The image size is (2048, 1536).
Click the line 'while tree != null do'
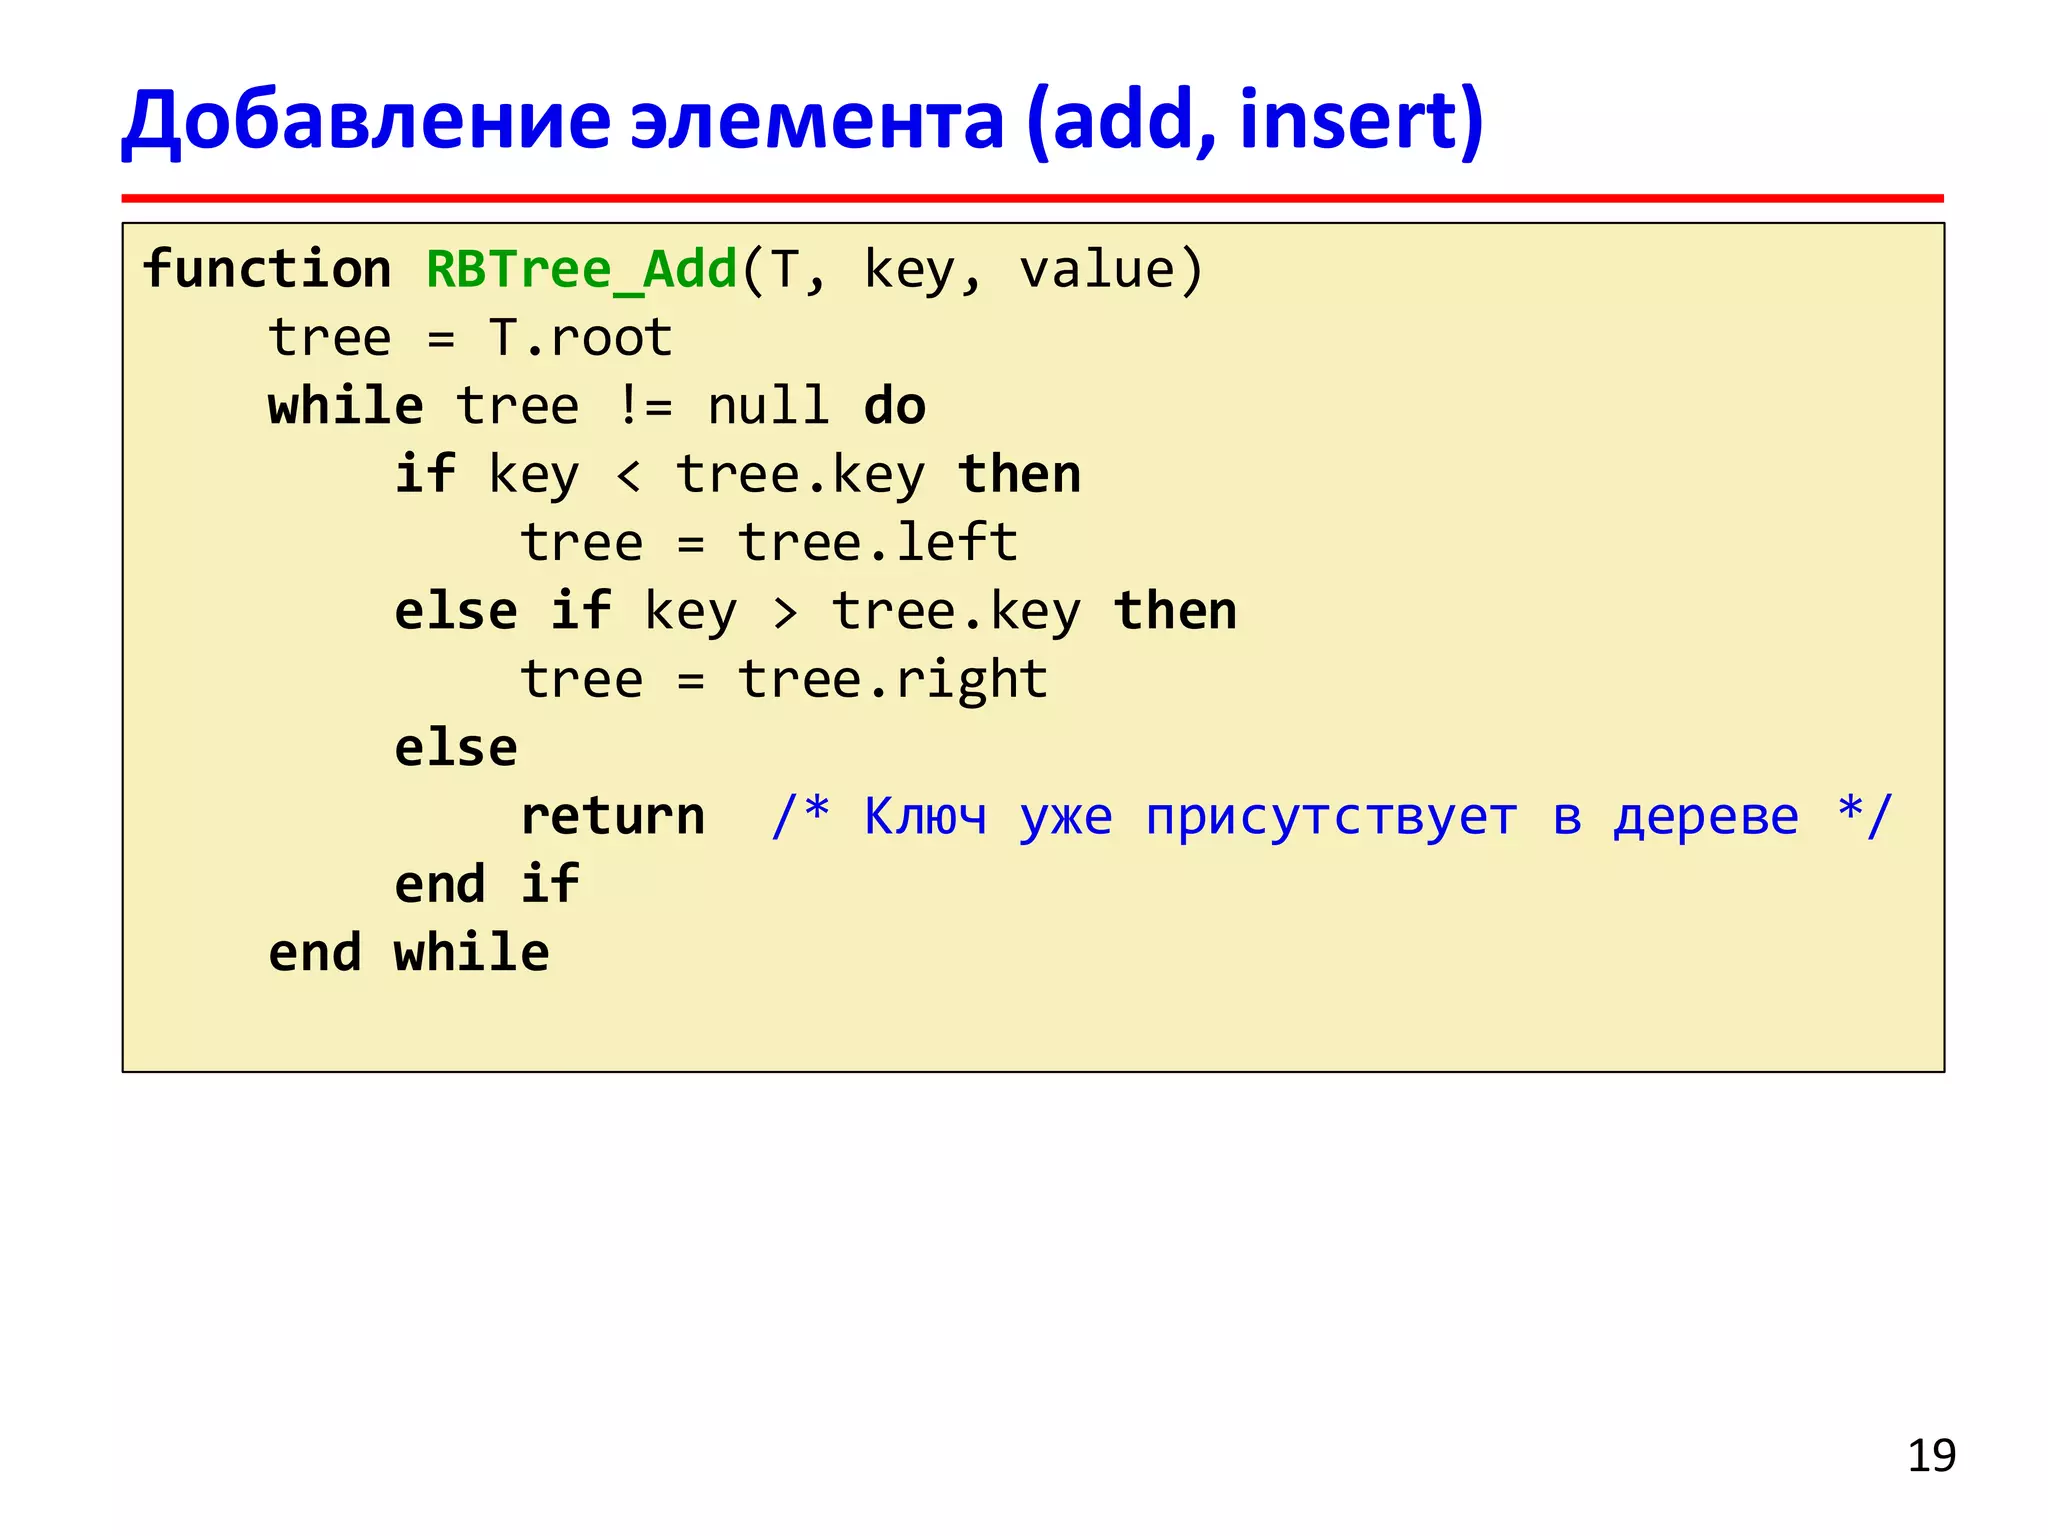596,406
